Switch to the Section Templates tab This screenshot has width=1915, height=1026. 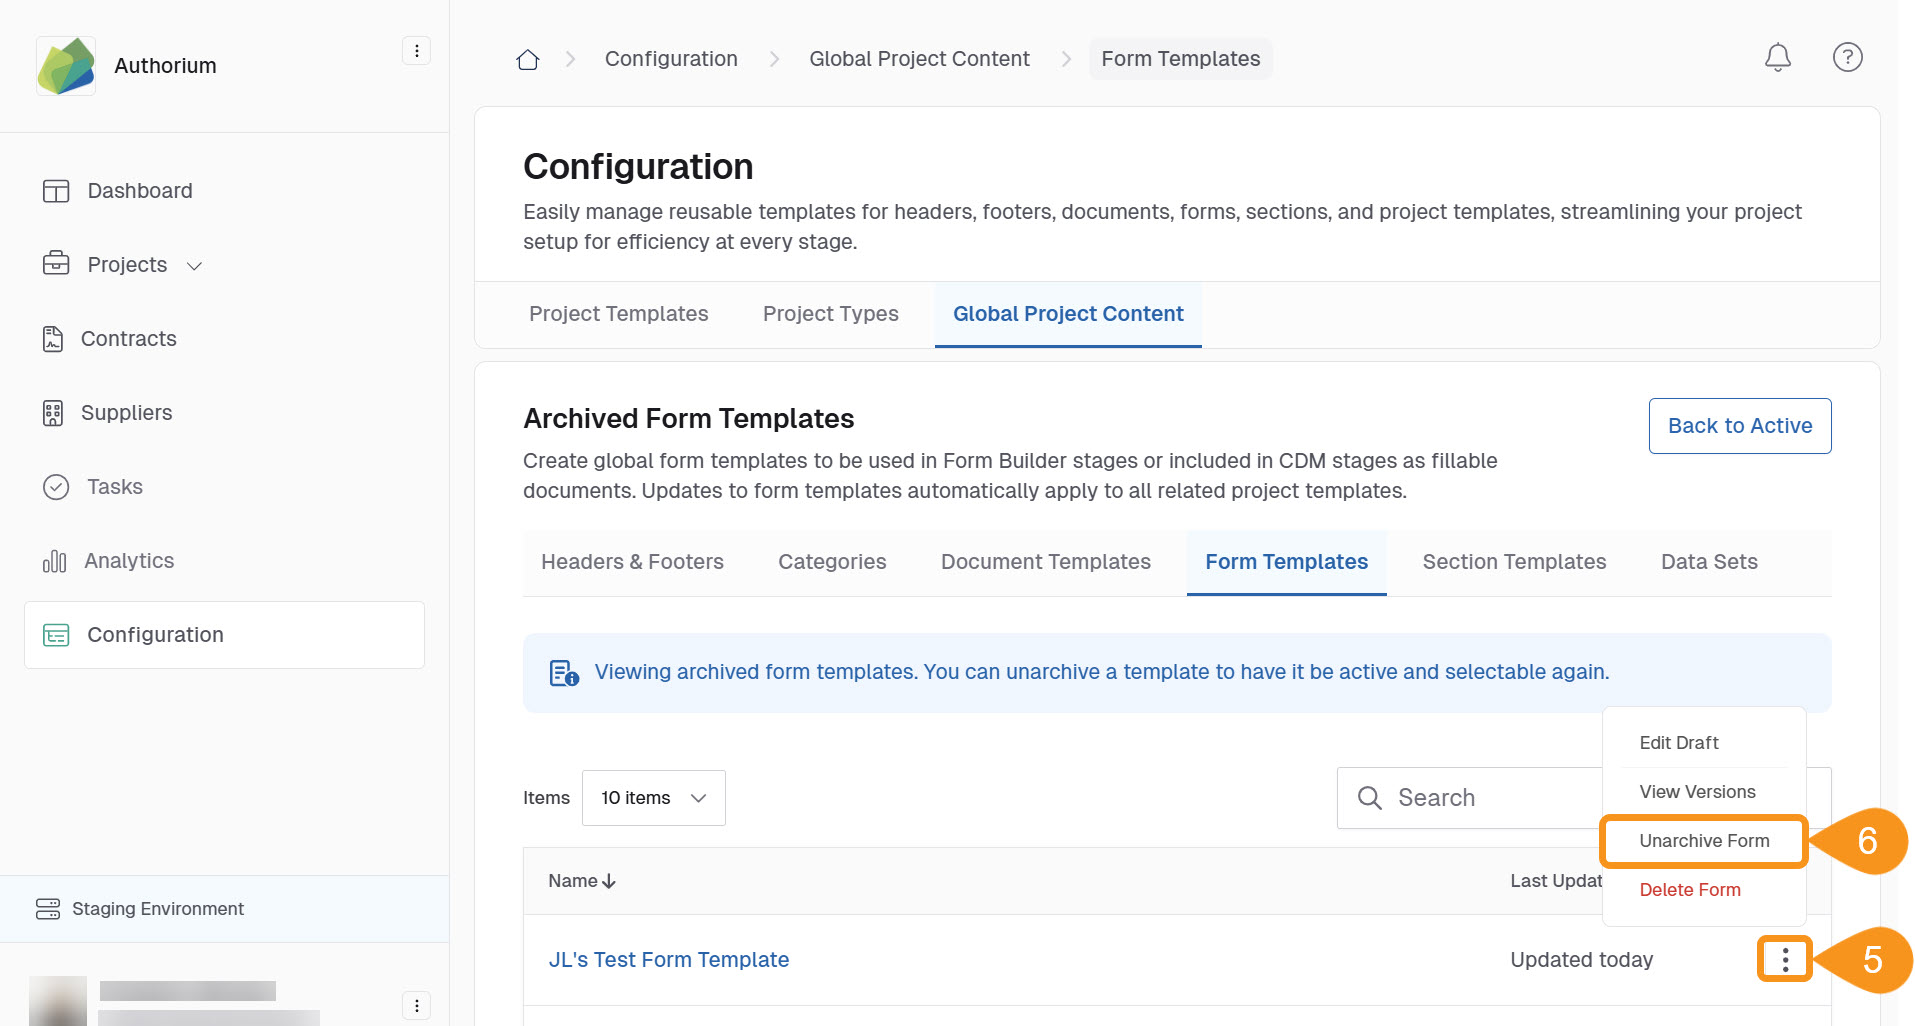pos(1513,561)
